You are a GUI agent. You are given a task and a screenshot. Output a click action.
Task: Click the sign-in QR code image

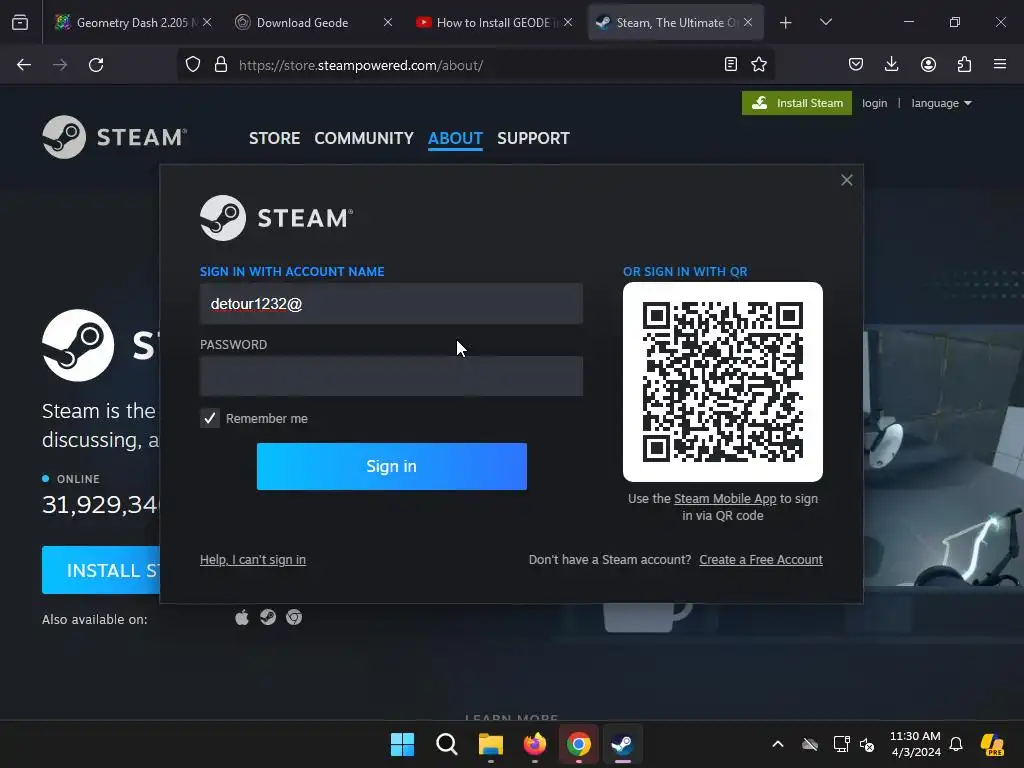click(x=723, y=382)
